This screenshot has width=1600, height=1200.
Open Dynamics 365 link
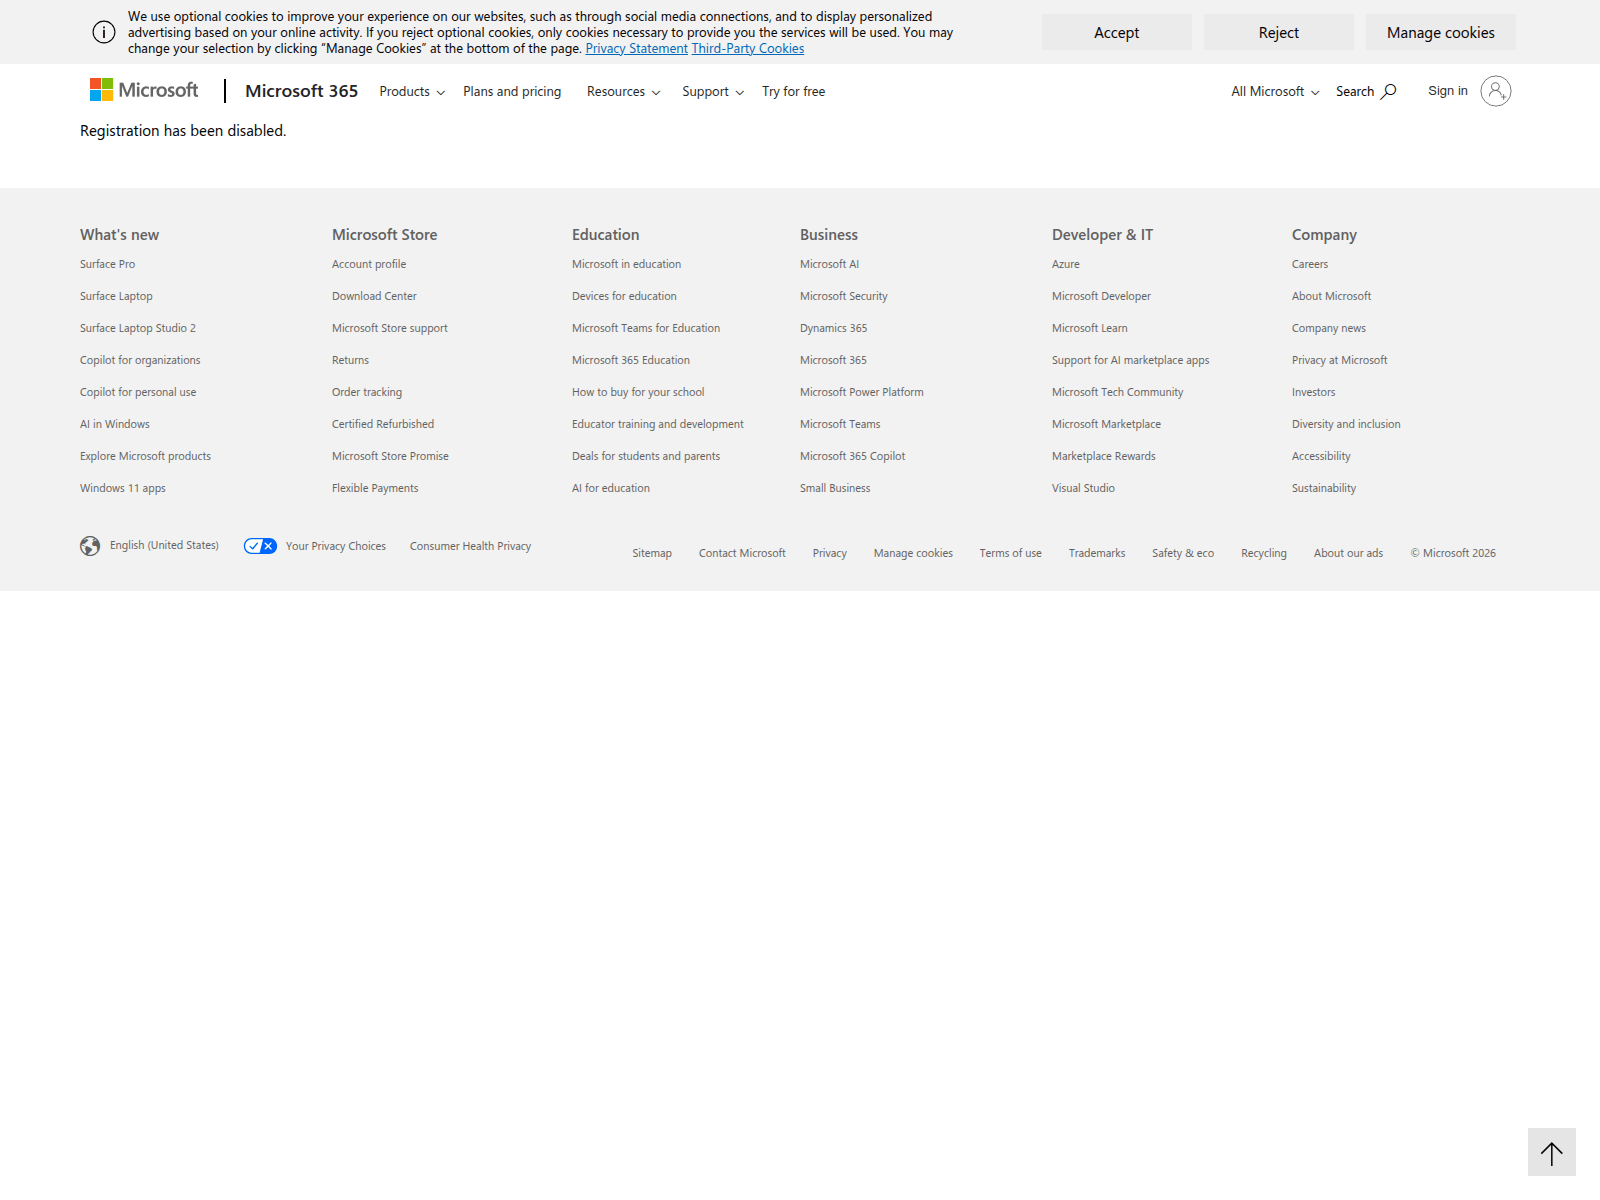[833, 328]
